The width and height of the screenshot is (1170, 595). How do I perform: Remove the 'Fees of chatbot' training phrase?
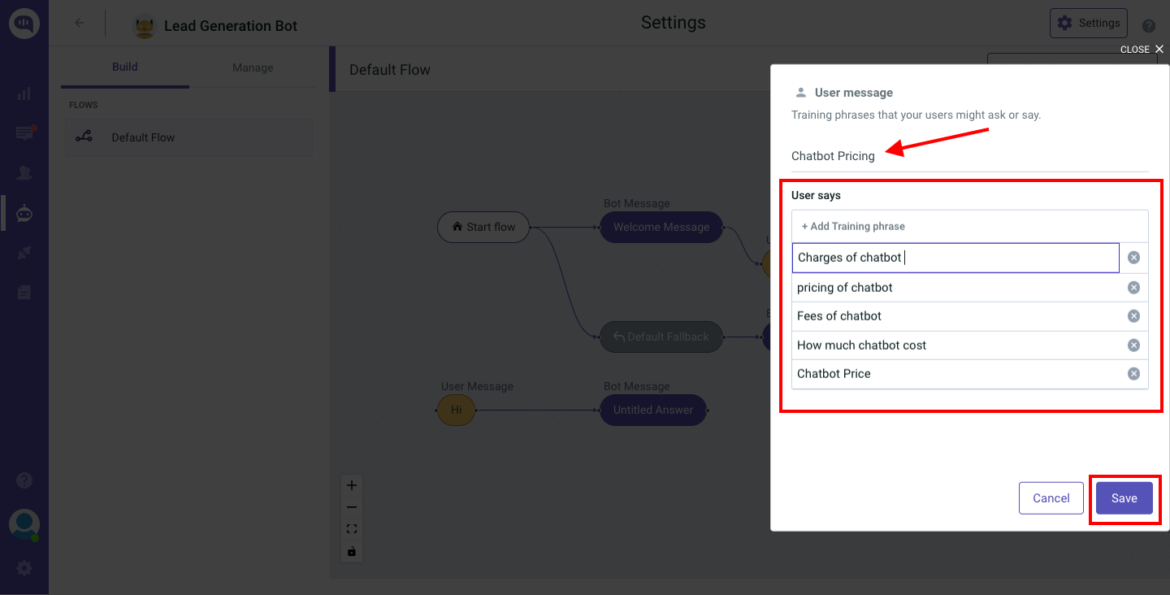(1134, 315)
